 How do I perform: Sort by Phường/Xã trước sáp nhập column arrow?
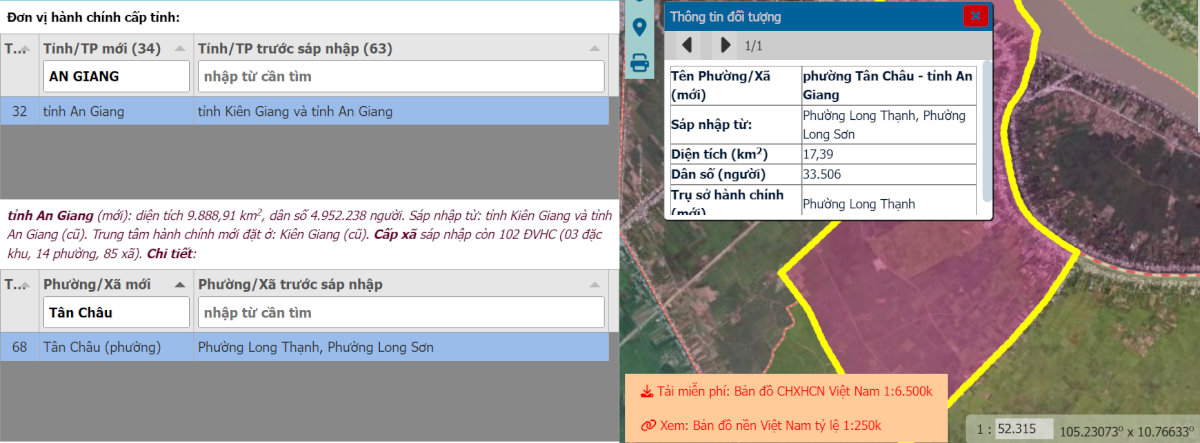pyautogui.click(x=595, y=285)
